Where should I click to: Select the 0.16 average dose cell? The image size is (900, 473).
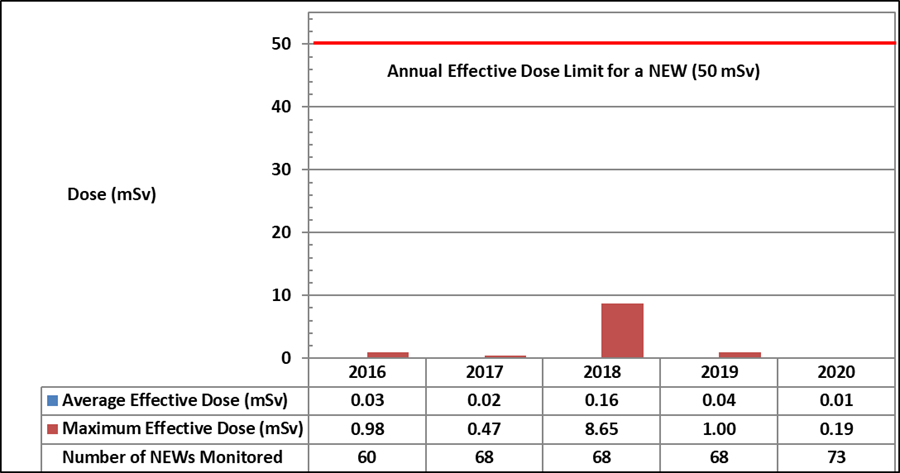602,400
